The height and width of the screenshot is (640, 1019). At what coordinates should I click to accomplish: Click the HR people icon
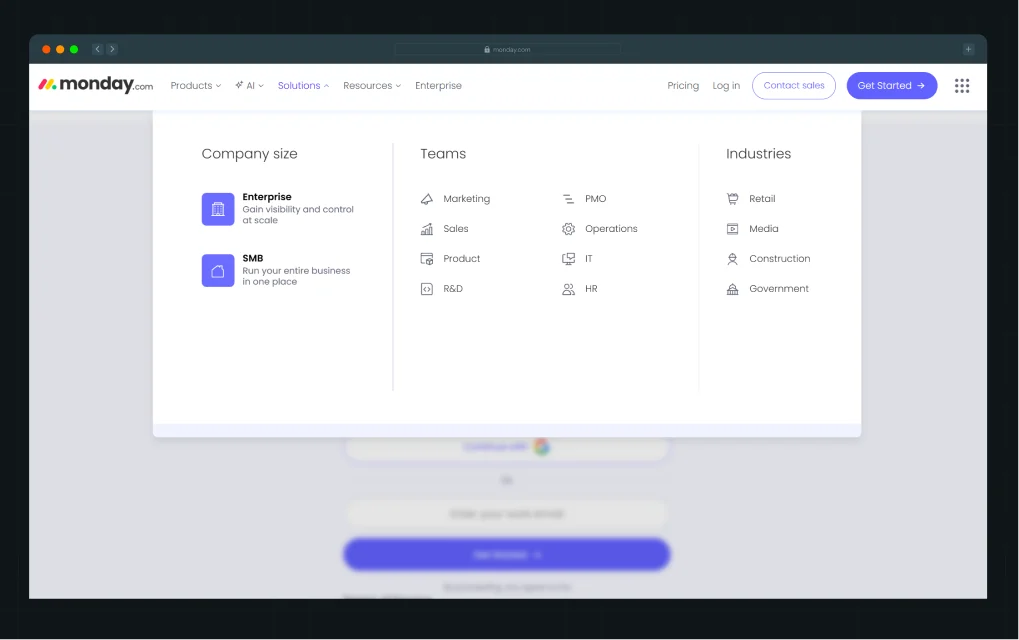point(569,289)
